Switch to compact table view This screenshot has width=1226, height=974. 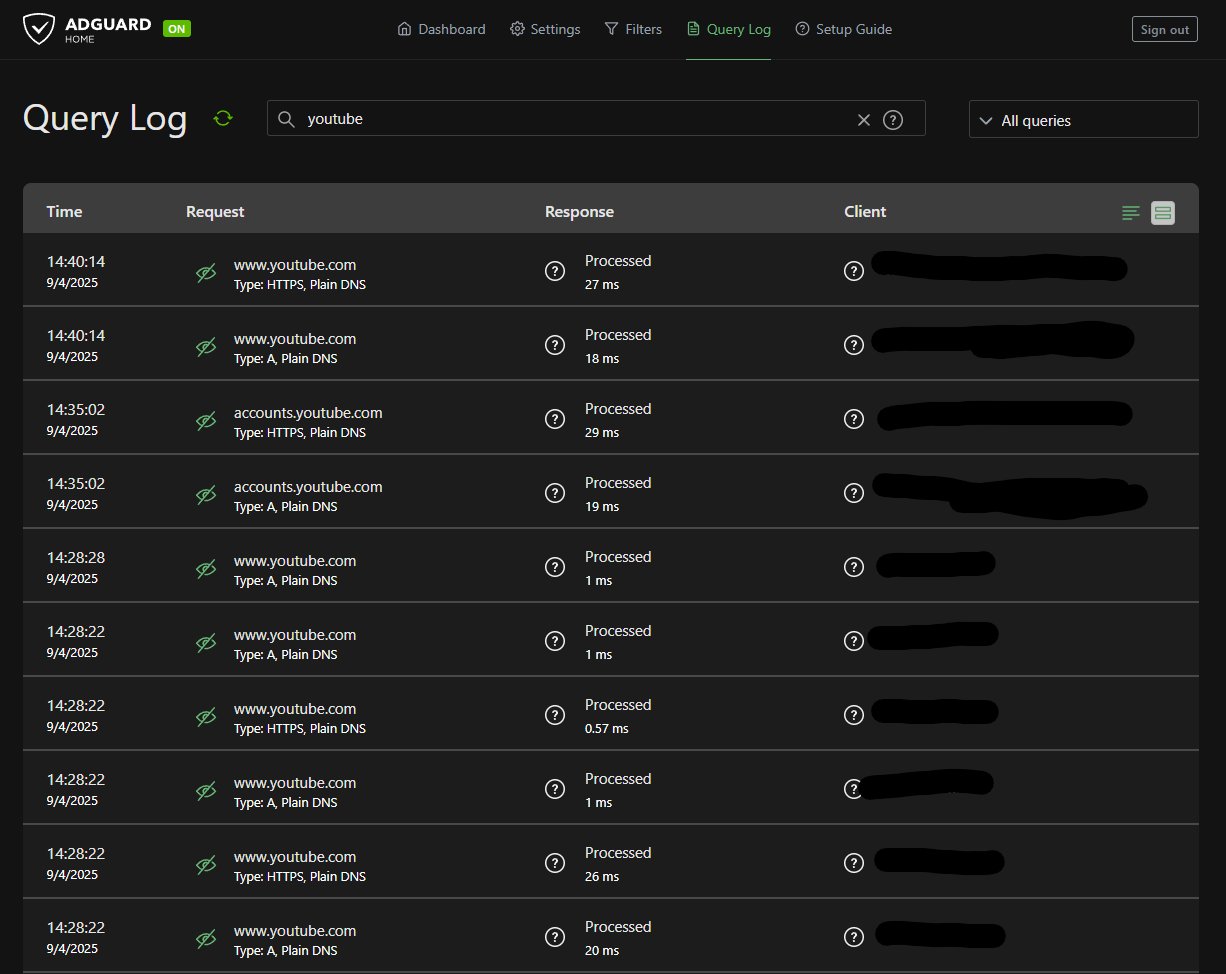coord(1131,212)
